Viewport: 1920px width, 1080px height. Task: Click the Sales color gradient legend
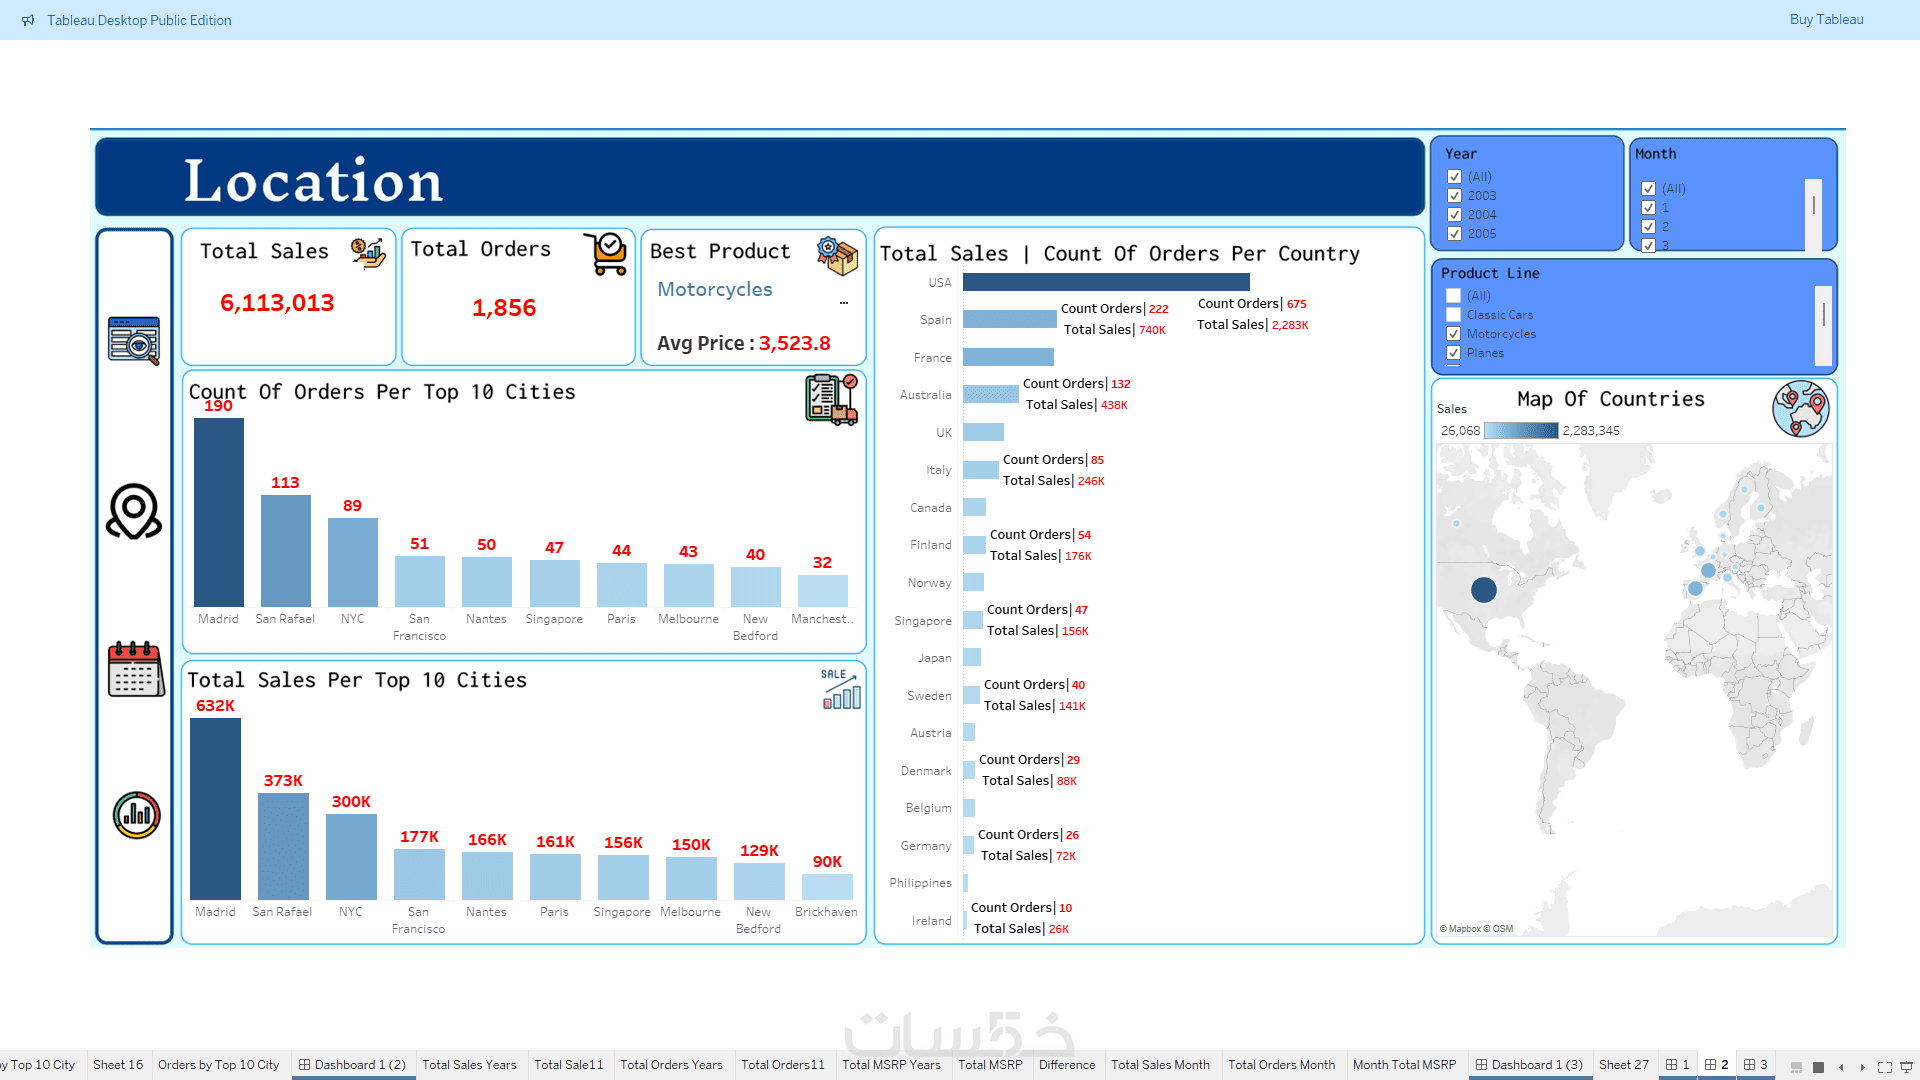coord(1520,431)
